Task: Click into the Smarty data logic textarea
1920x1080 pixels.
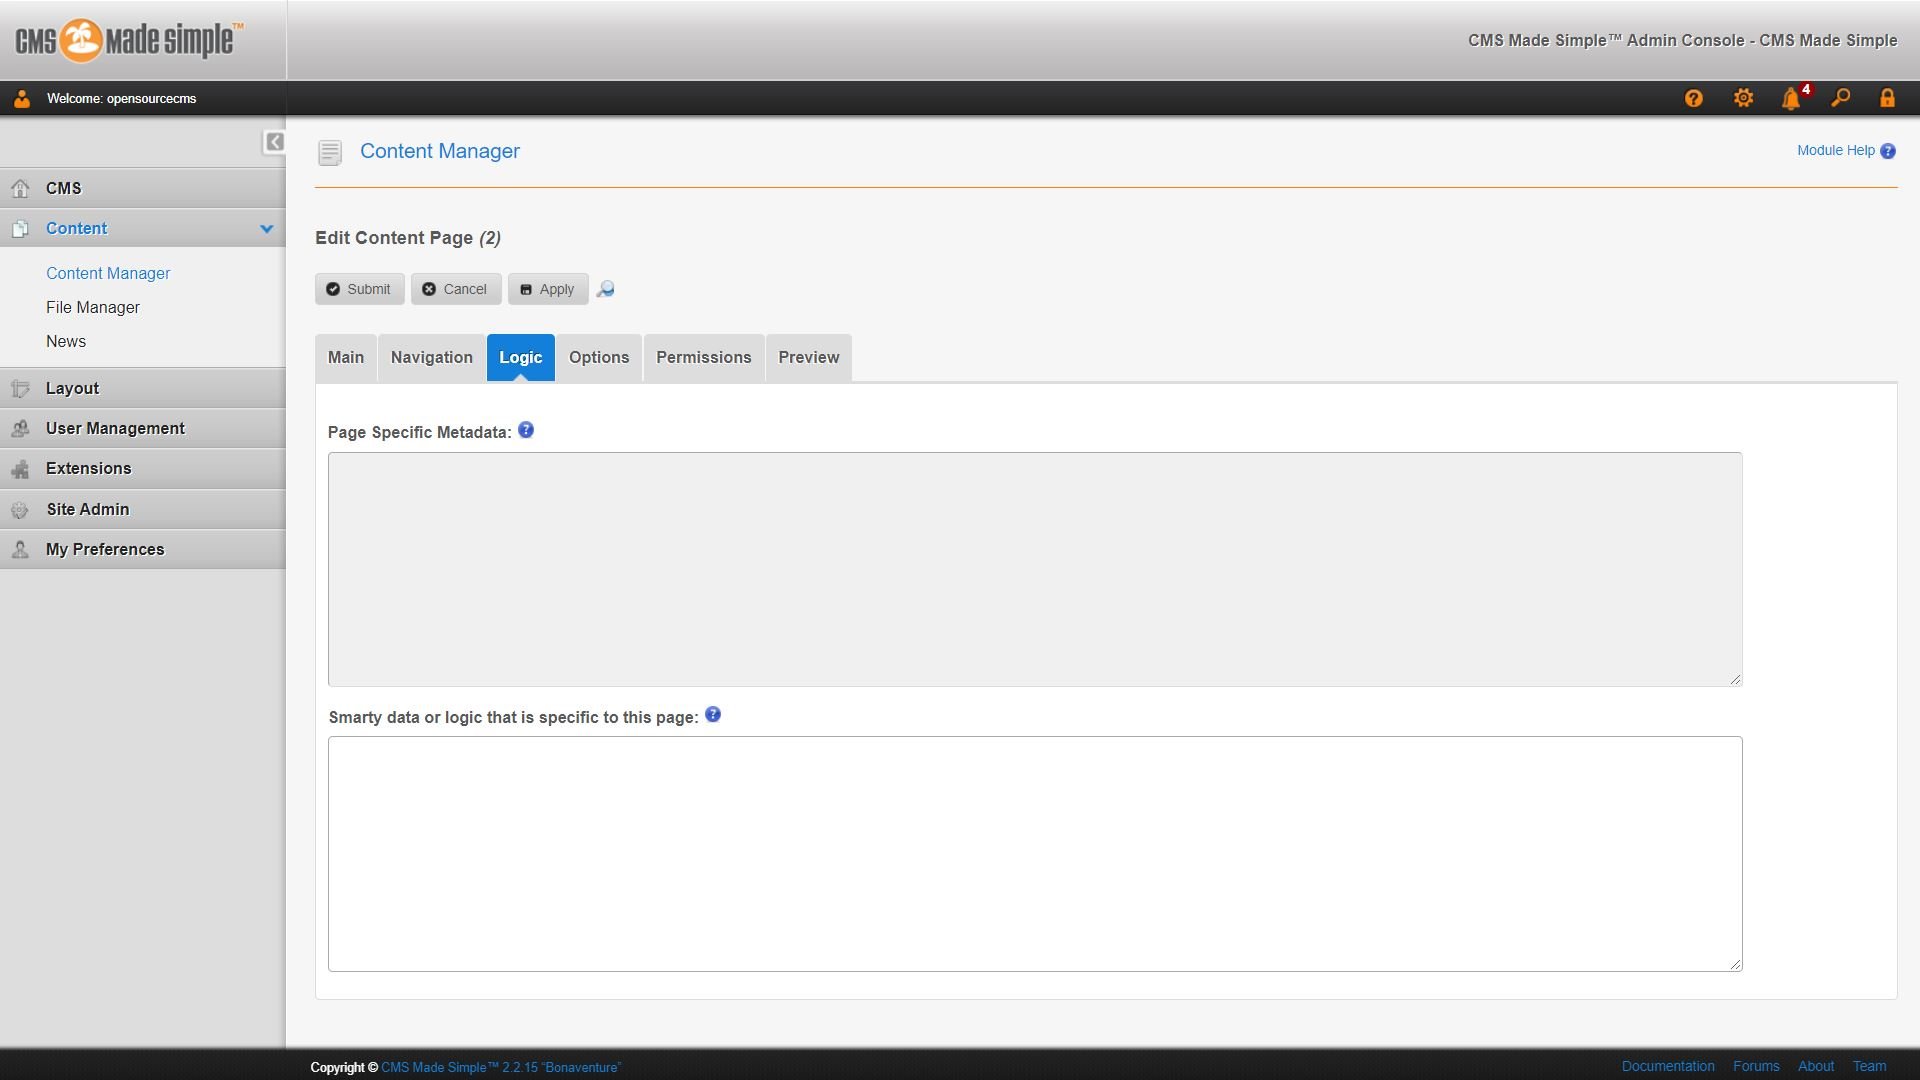Action: point(1035,854)
